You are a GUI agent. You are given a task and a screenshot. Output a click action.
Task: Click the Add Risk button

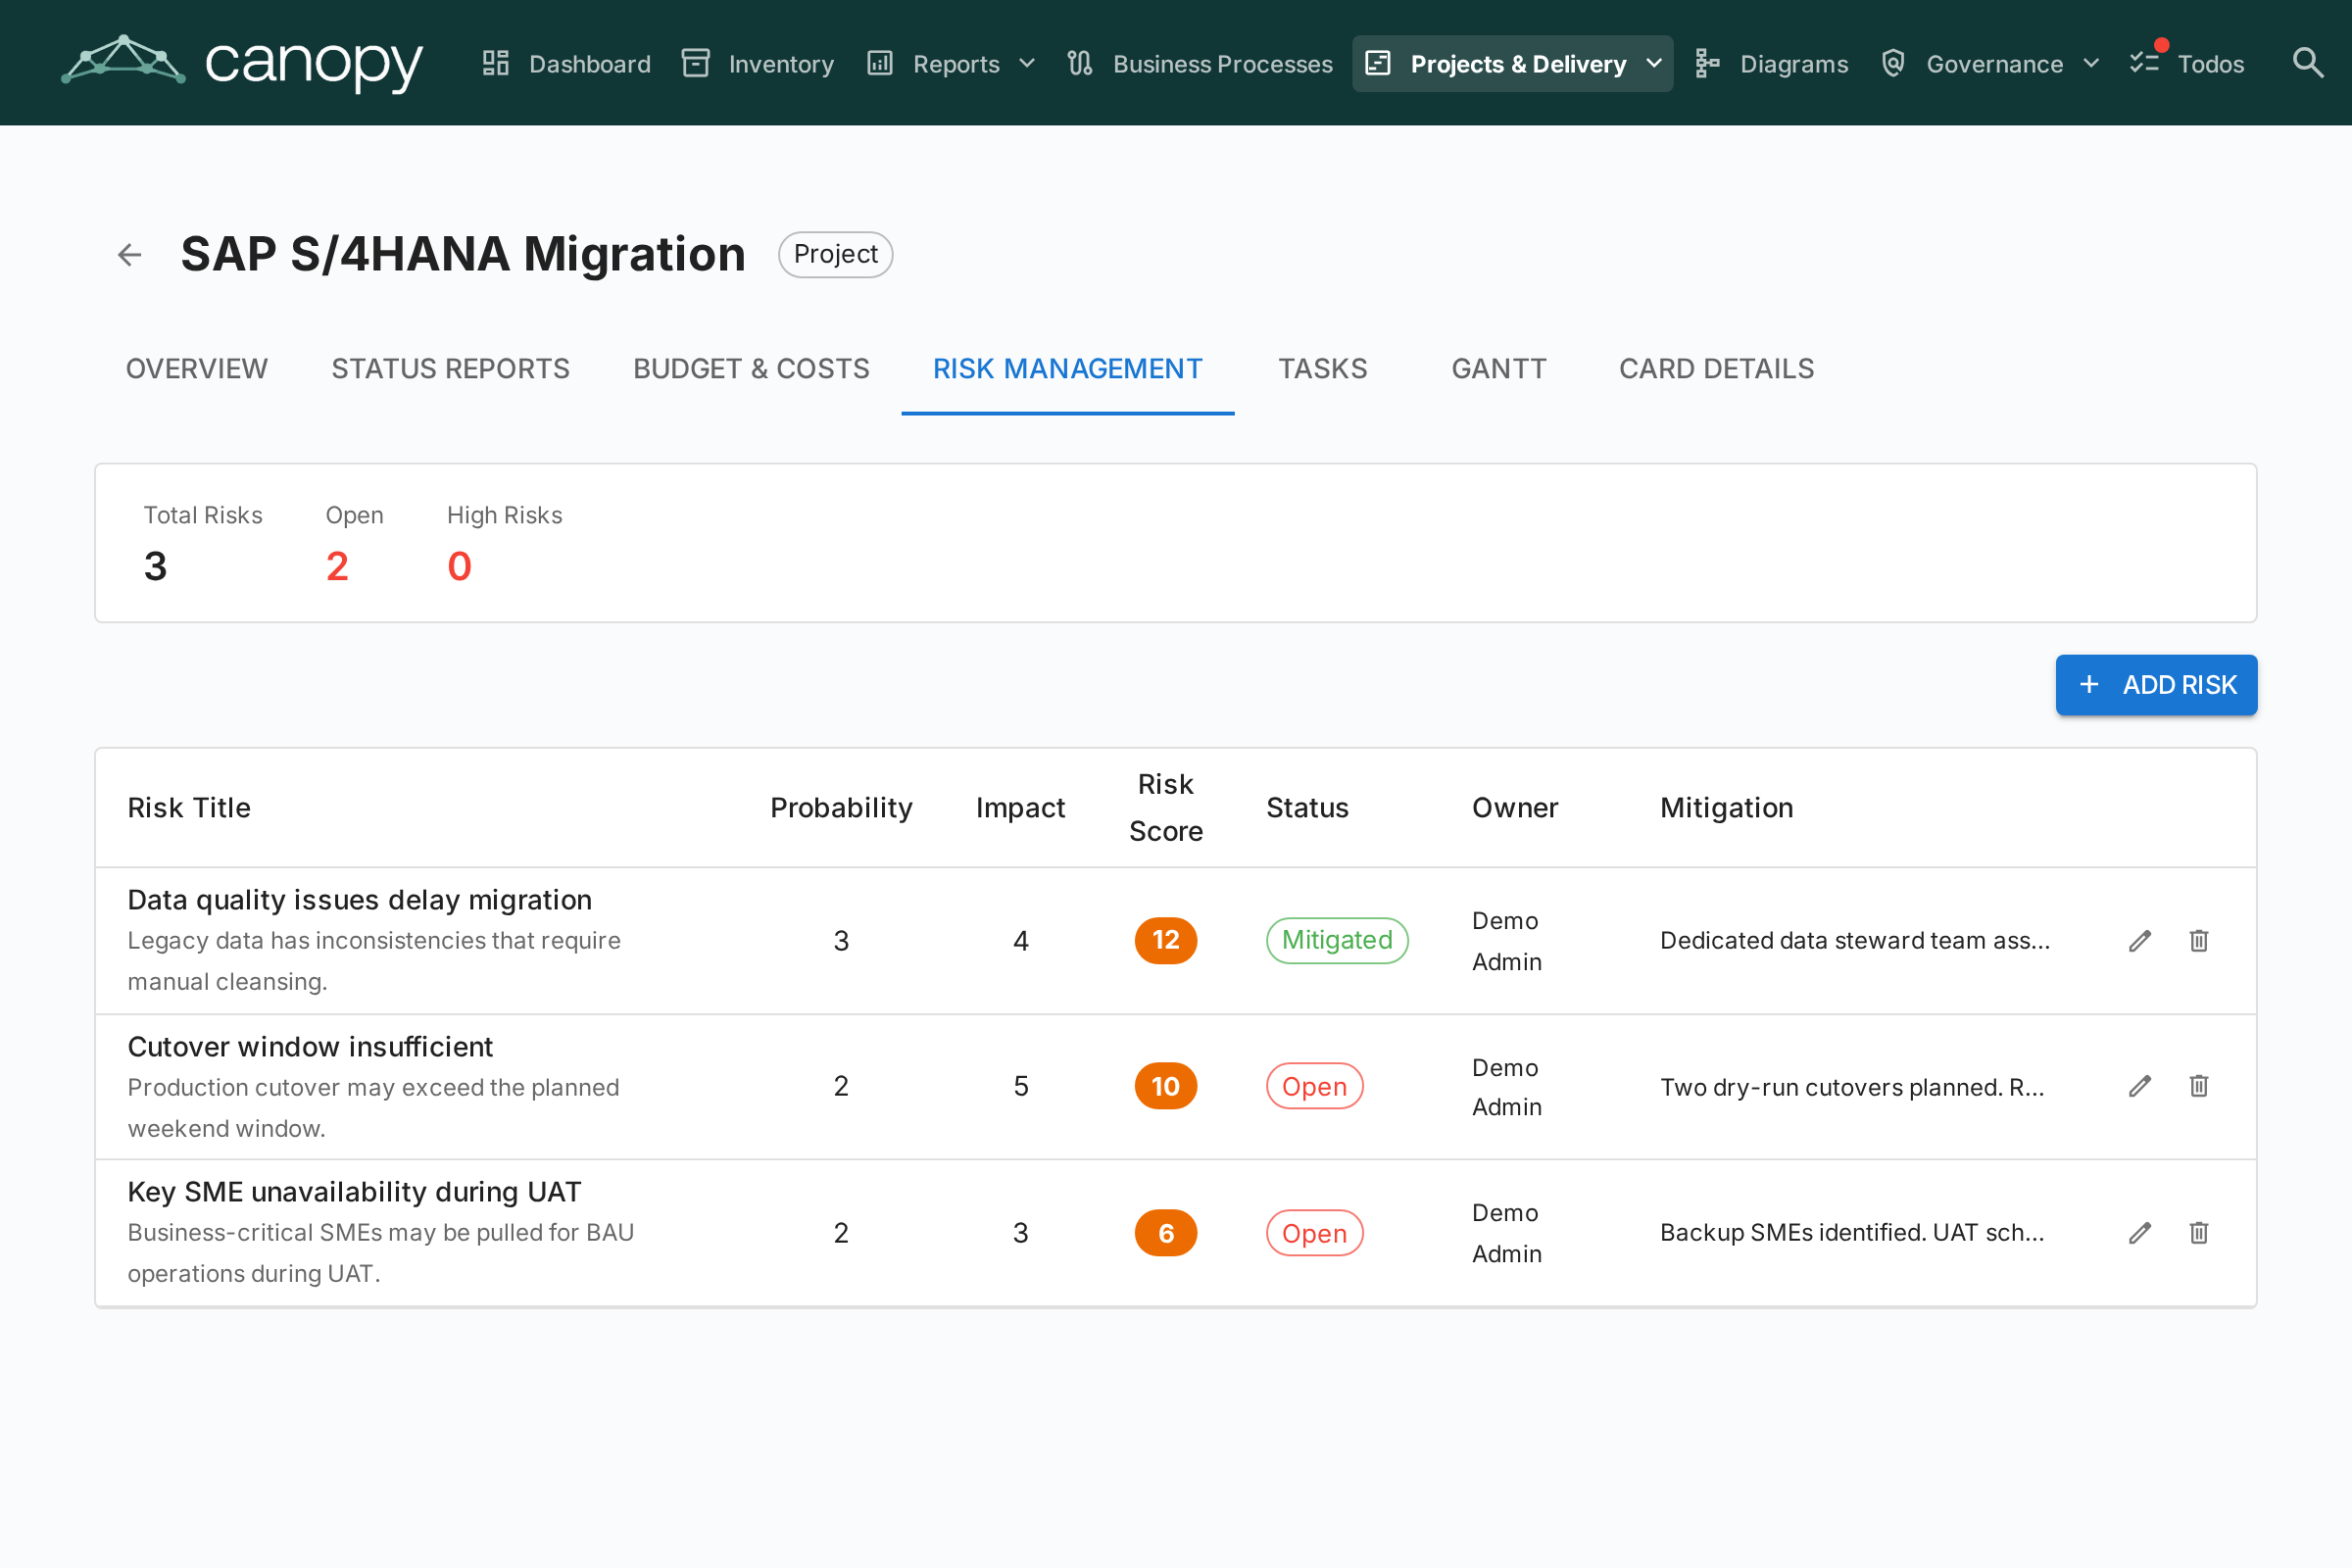(x=2156, y=685)
